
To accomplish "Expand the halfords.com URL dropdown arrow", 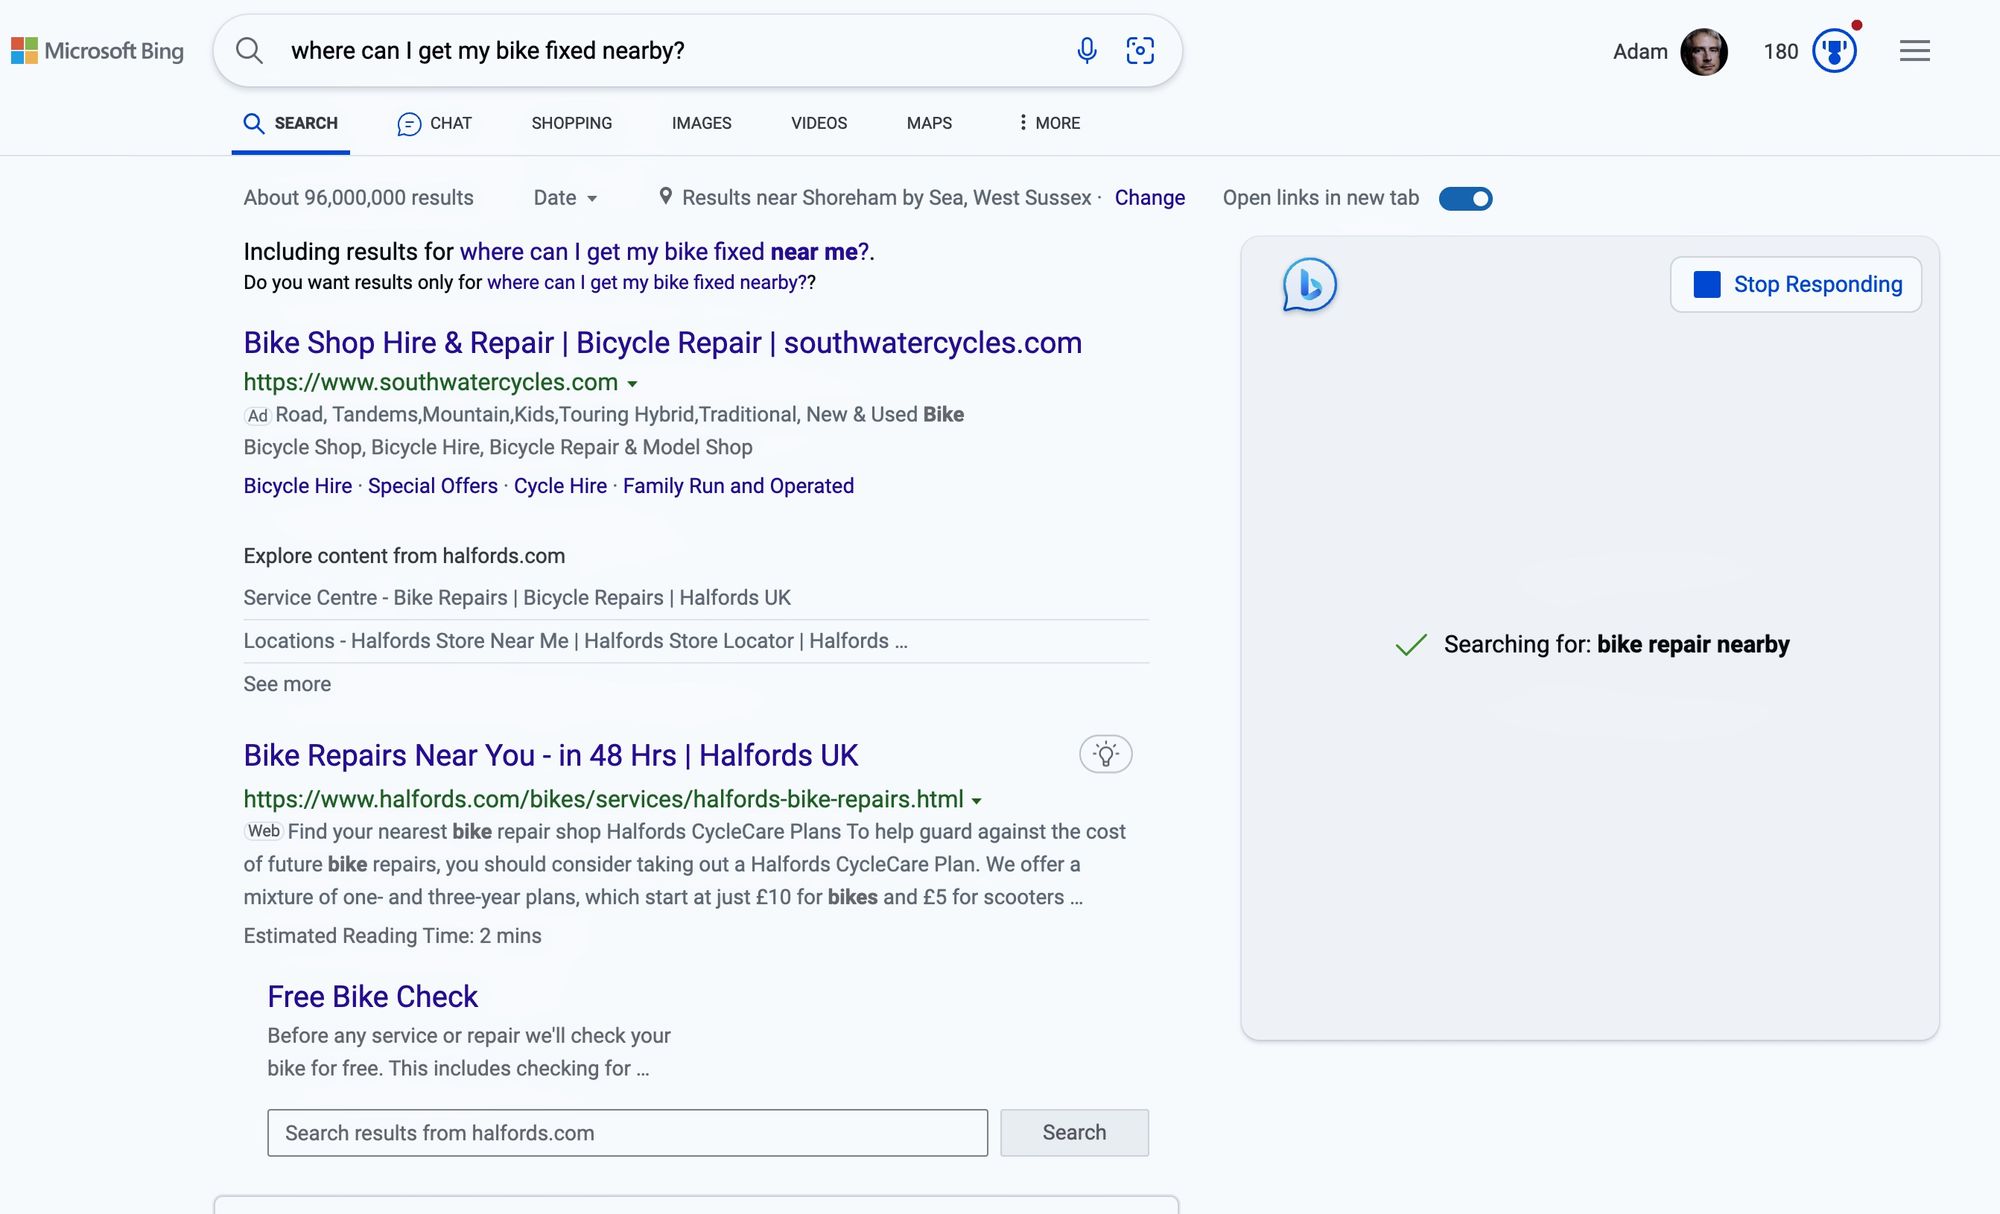I will coord(976,800).
